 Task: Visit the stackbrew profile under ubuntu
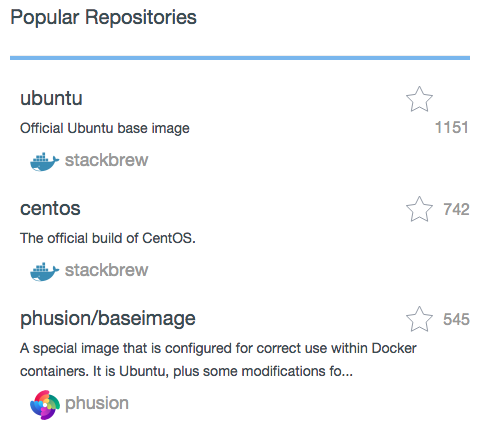pyautogui.click(x=106, y=160)
